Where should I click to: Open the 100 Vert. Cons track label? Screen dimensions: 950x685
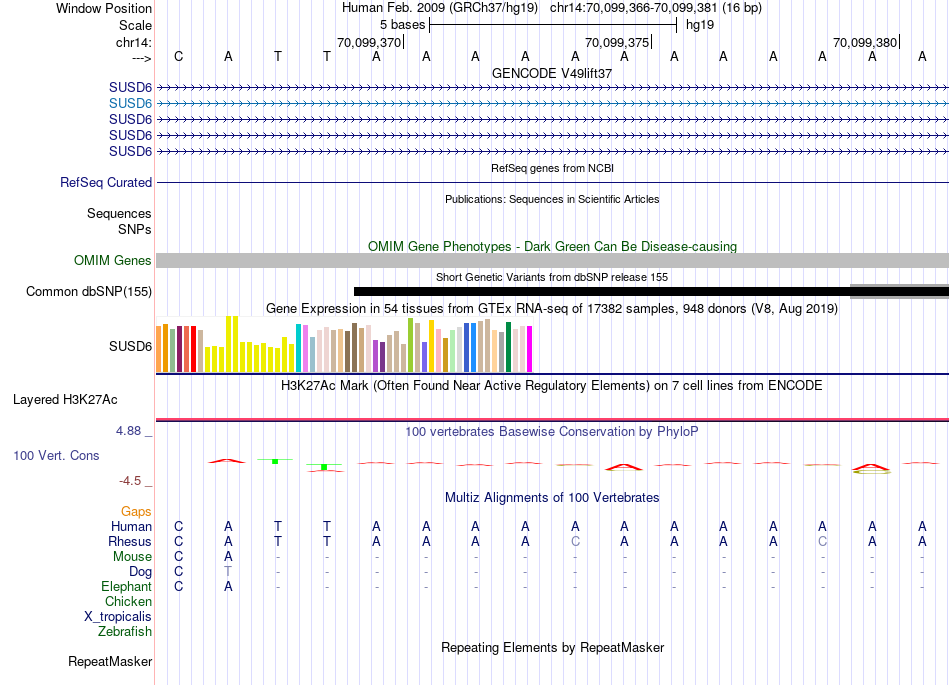tap(56, 455)
